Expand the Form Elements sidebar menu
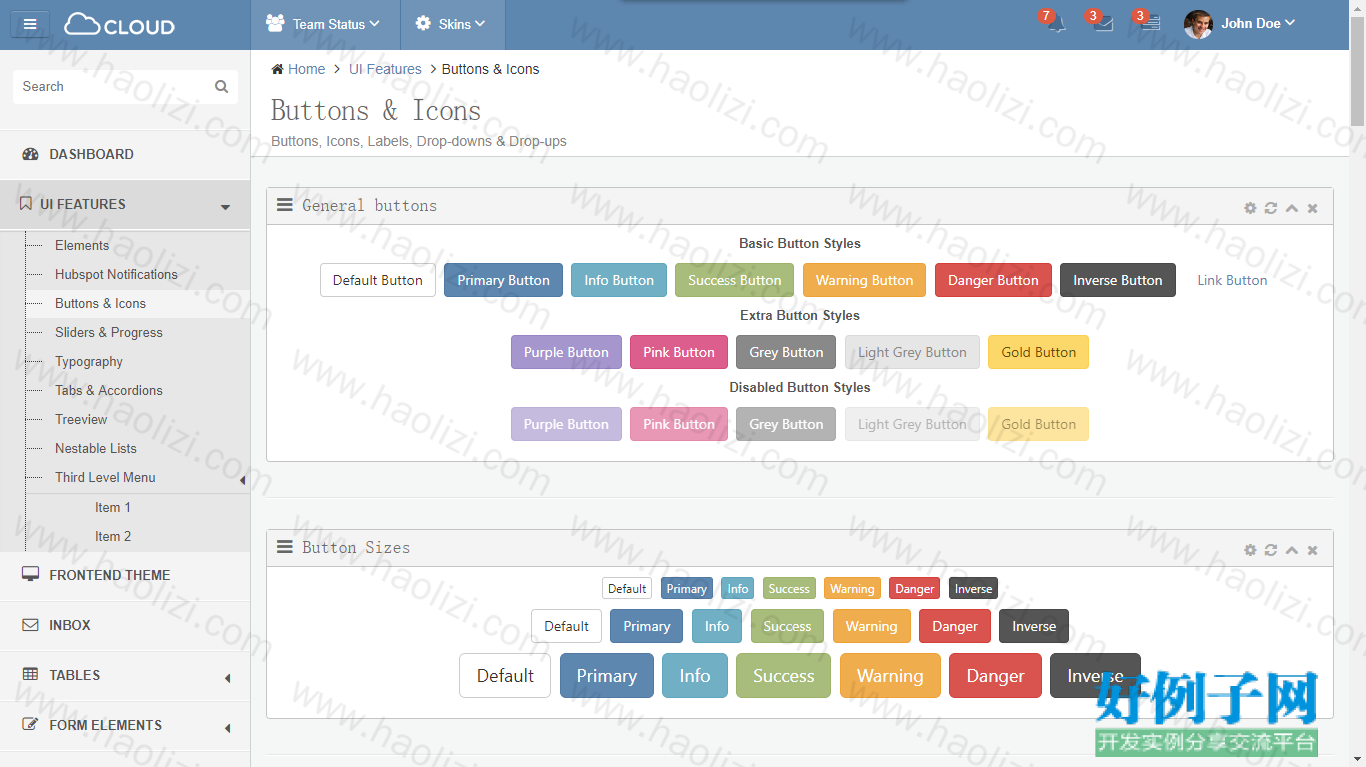The height and width of the screenshot is (767, 1366). (125, 726)
